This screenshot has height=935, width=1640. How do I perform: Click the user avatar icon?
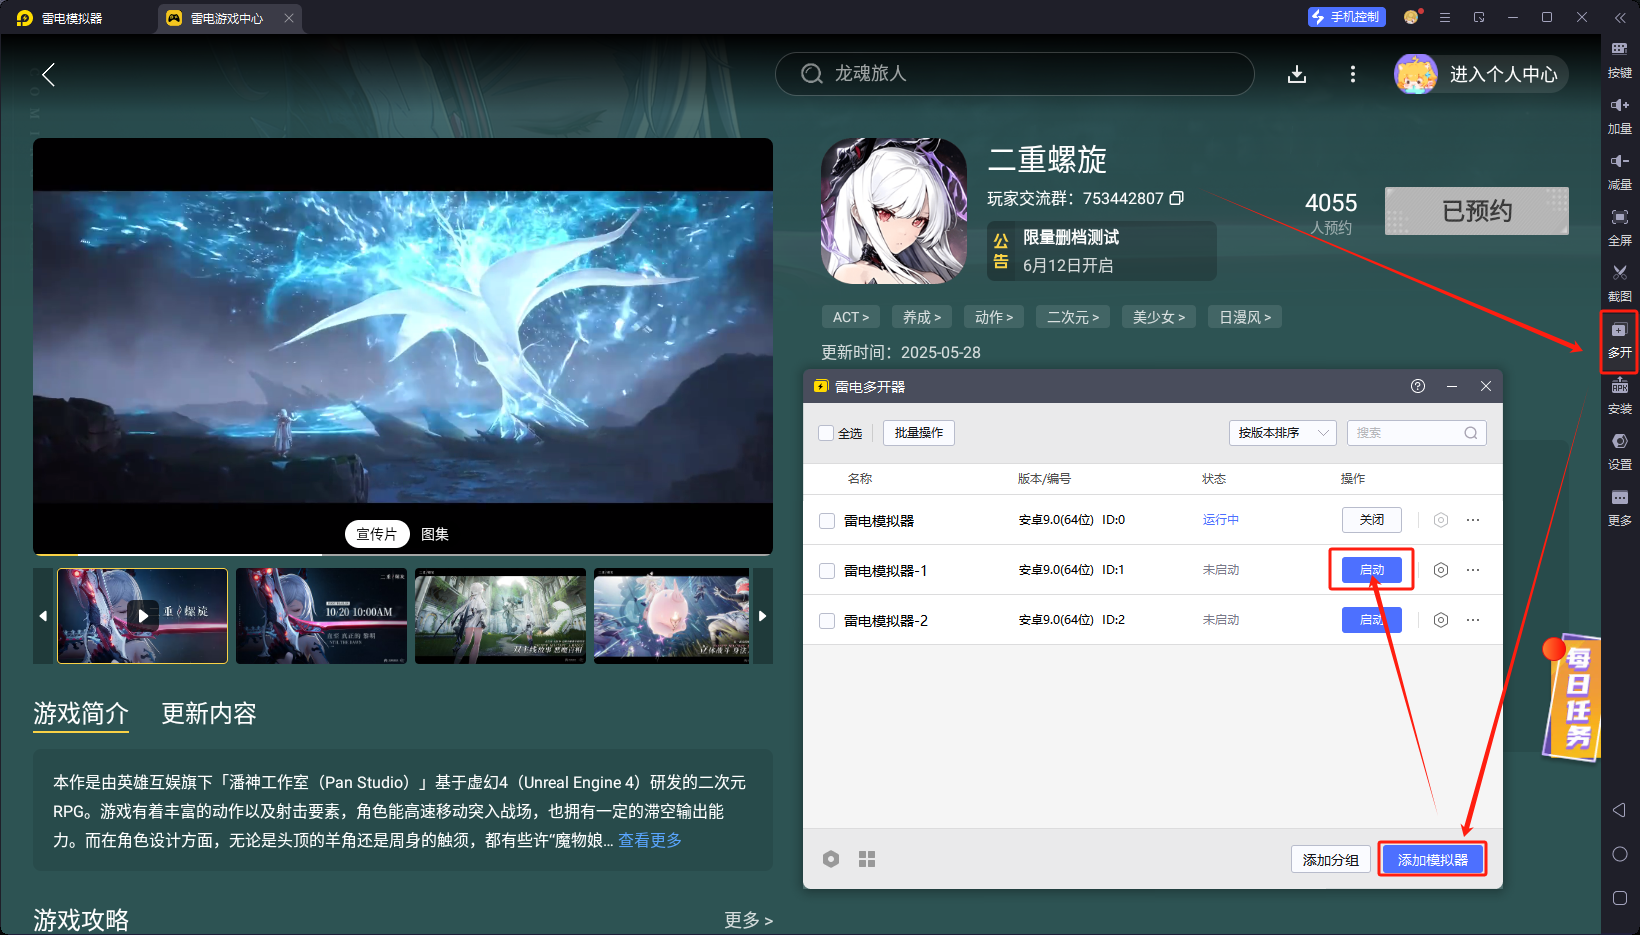tap(1416, 74)
